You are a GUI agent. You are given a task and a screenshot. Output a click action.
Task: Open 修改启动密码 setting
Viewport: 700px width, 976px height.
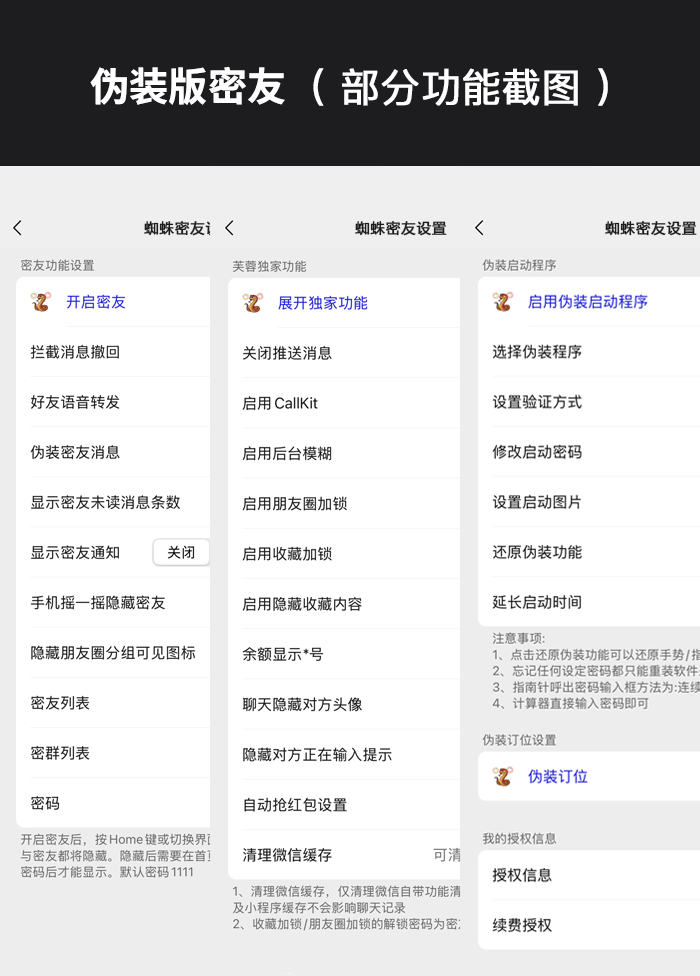(x=537, y=452)
